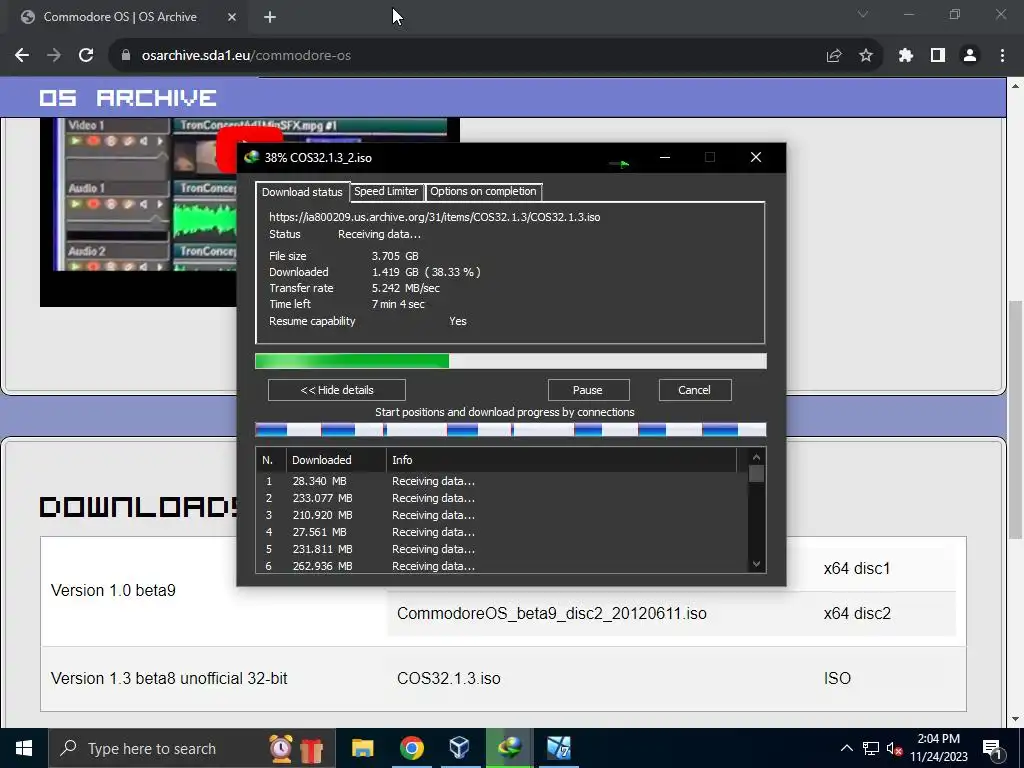The height and width of the screenshot is (768, 1024).
Task: Click the network icon in system tray
Action: pos(871,748)
